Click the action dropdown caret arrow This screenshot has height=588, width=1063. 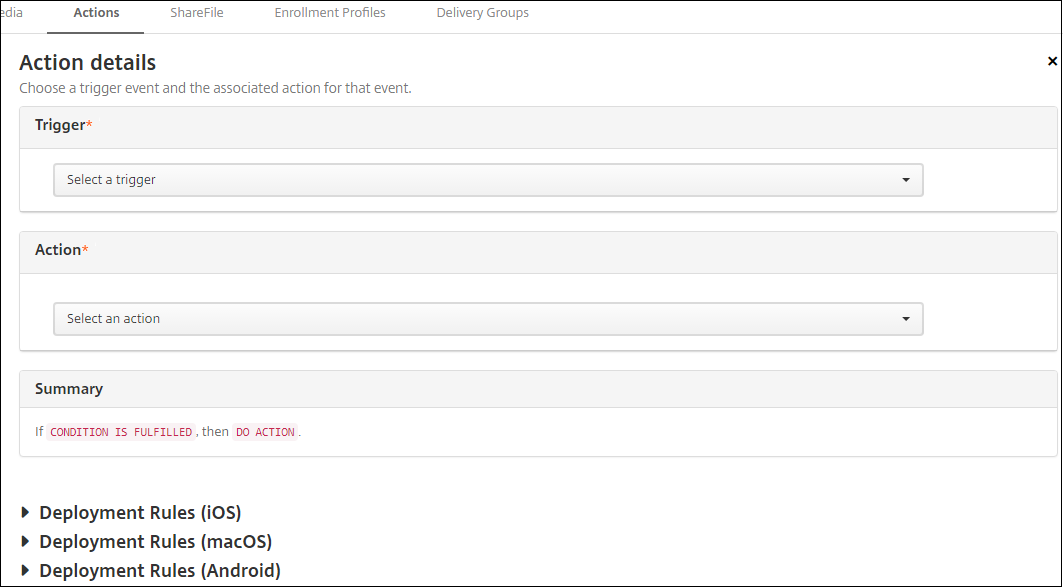(x=905, y=319)
